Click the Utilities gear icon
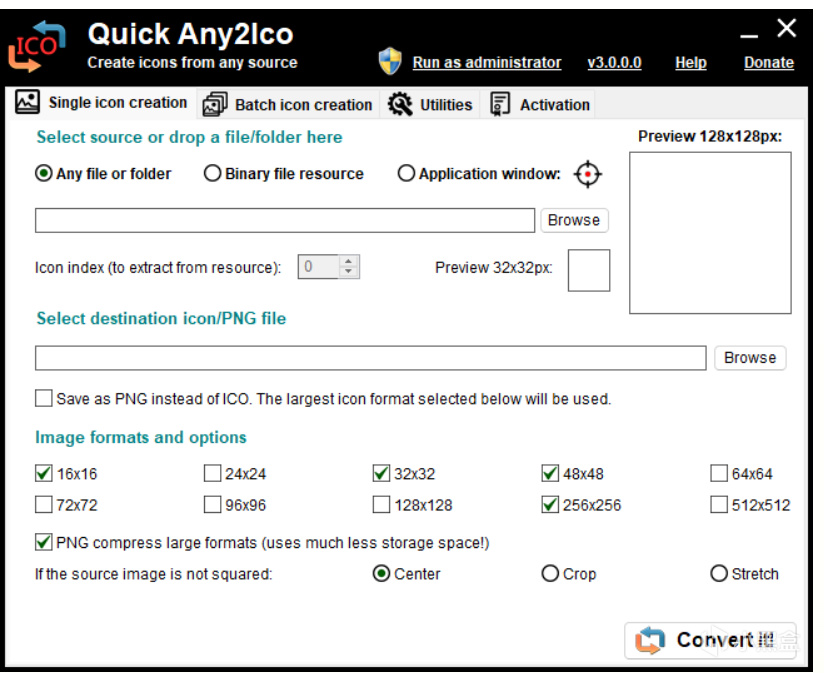 [x=400, y=104]
